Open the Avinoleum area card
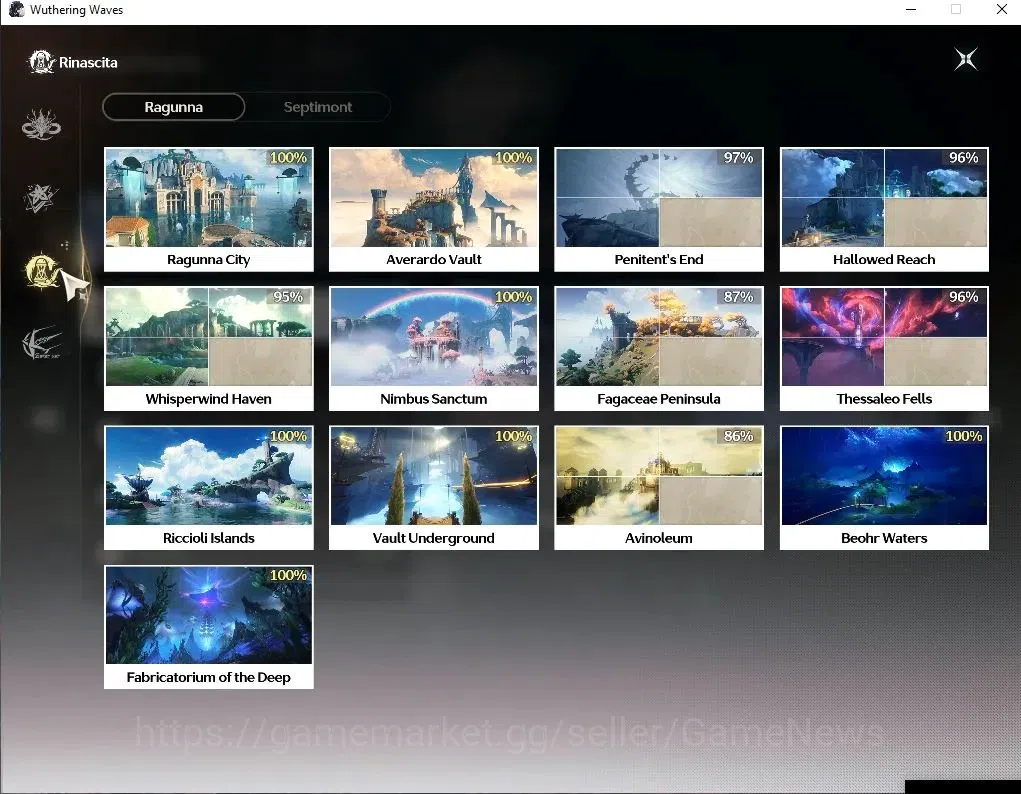The height and width of the screenshot is (794, 1021). click(659, 488)
